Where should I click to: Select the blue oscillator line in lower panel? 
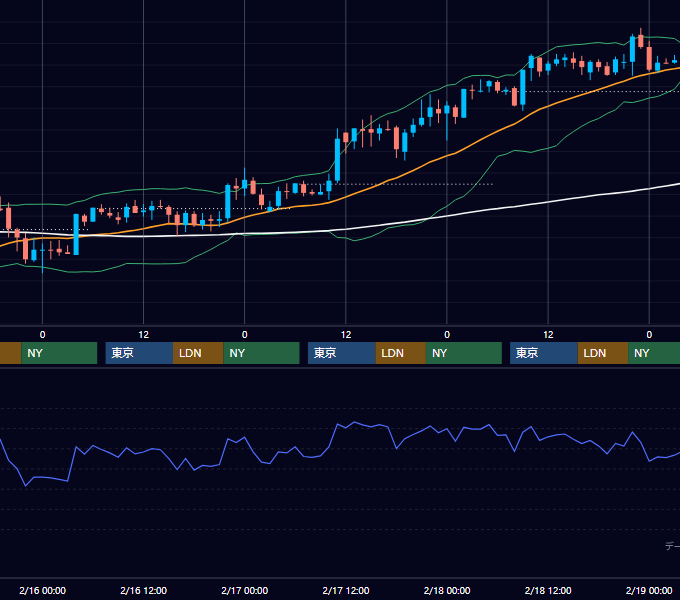[x=347, y=427]
